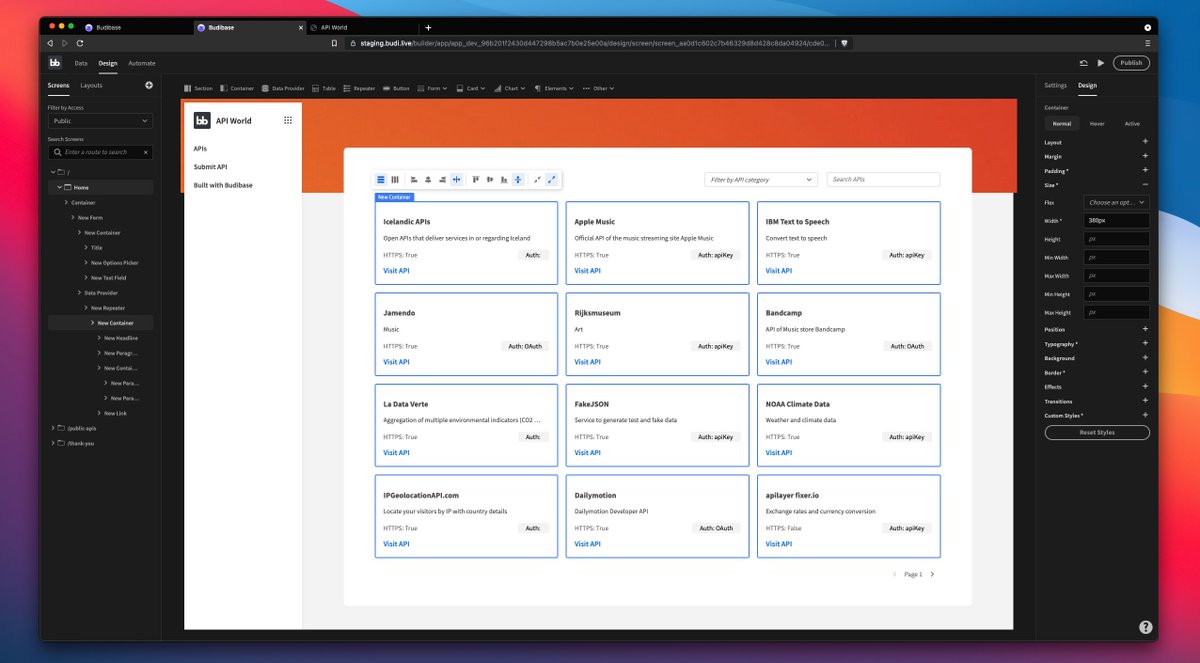
Task: Click the Search APIs input field
Action: tap(883, 180)
